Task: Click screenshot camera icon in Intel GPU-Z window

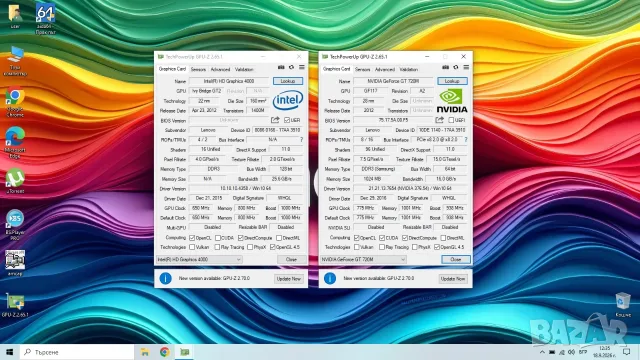Action: (x=281, y=67)
